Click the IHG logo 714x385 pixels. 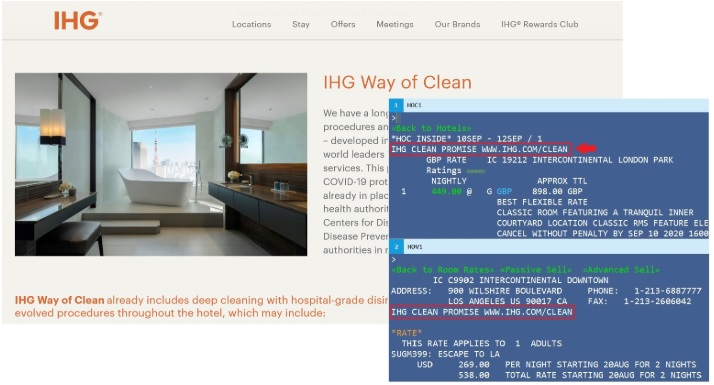pos(77,21)
